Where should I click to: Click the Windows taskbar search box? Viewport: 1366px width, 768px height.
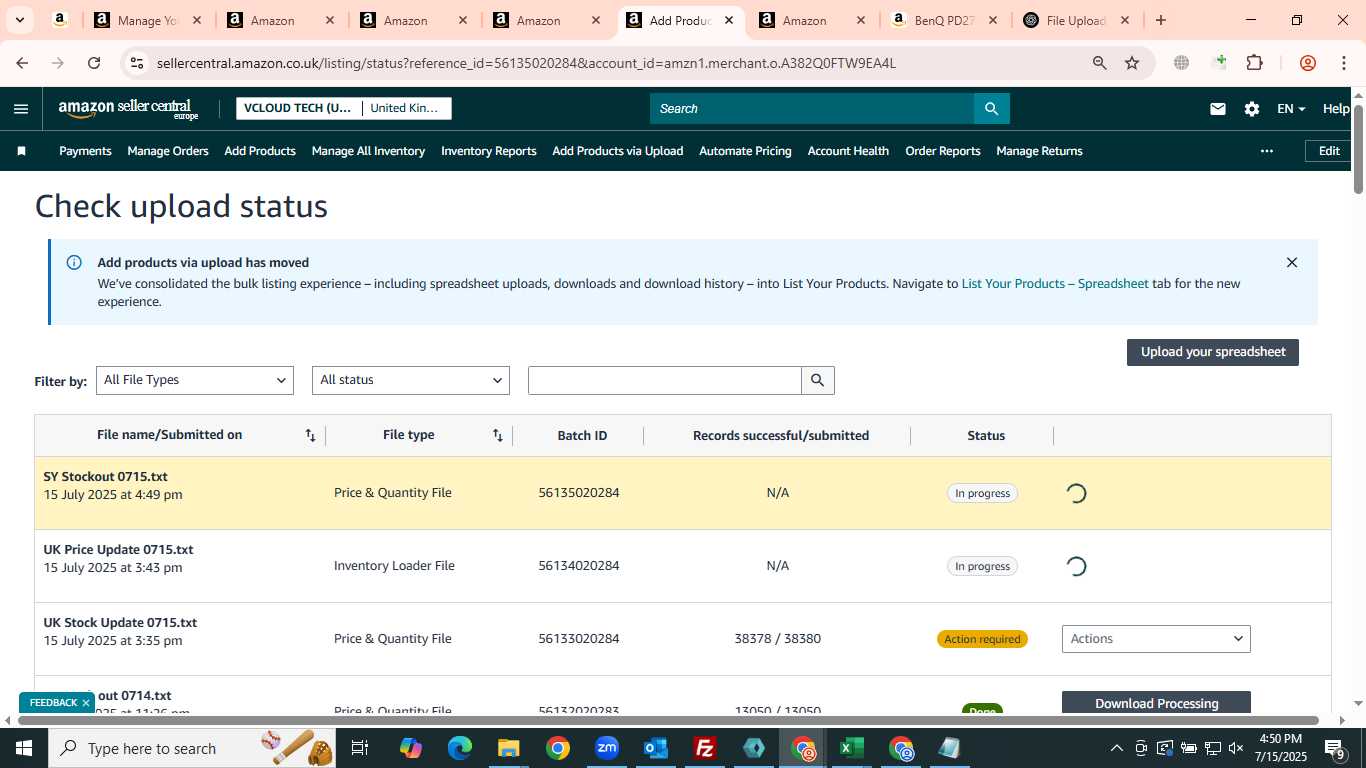tap(193, 748)
